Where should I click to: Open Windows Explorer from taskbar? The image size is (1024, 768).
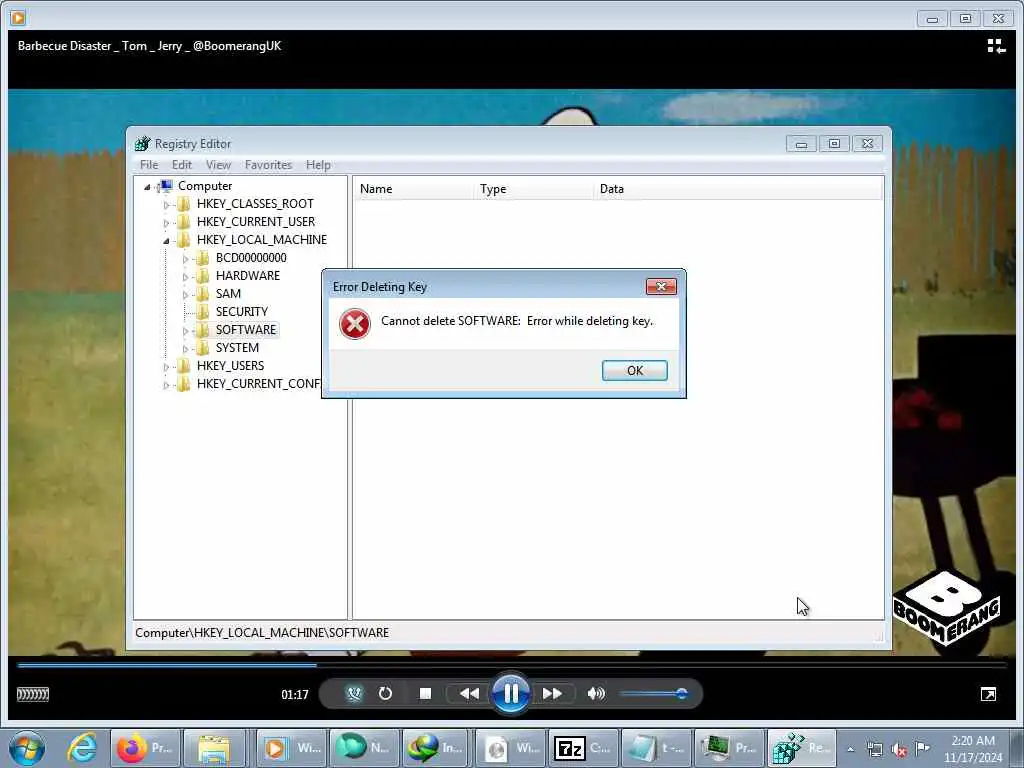[214, 748]
